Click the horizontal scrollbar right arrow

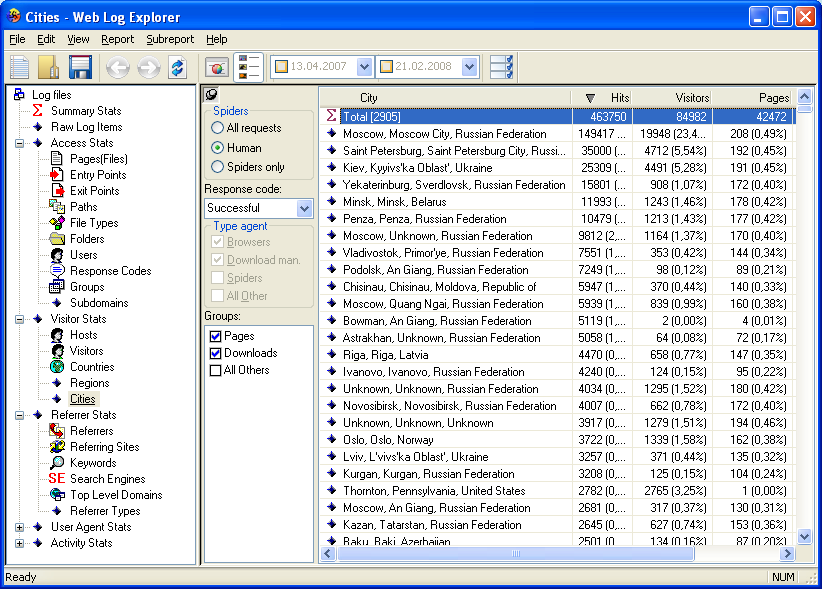[x=786, y=553]
